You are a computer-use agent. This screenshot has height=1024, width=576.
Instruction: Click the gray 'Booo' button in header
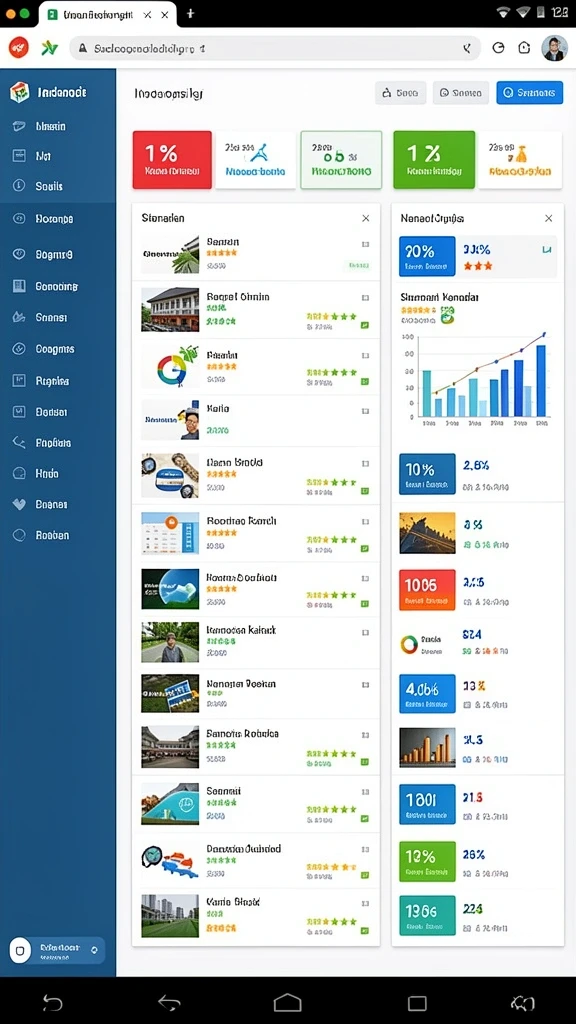click(400, 93)
